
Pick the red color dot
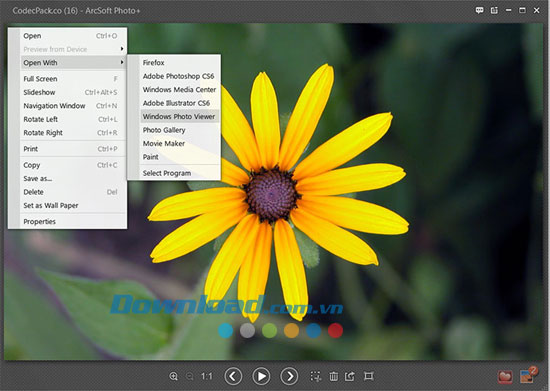click(x=335, y=331)
